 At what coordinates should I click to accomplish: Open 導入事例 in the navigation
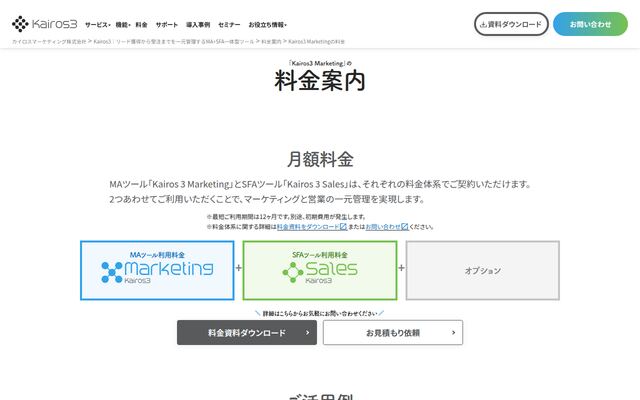pos(198,25)
